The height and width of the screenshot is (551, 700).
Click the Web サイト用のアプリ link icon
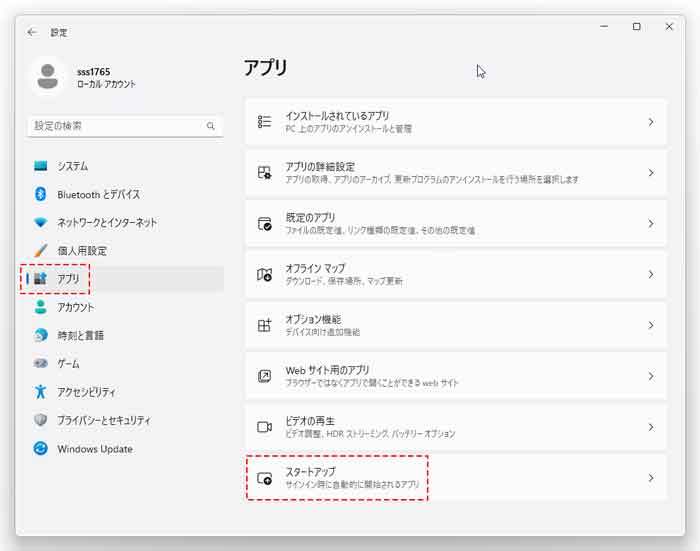pos(264,376)
